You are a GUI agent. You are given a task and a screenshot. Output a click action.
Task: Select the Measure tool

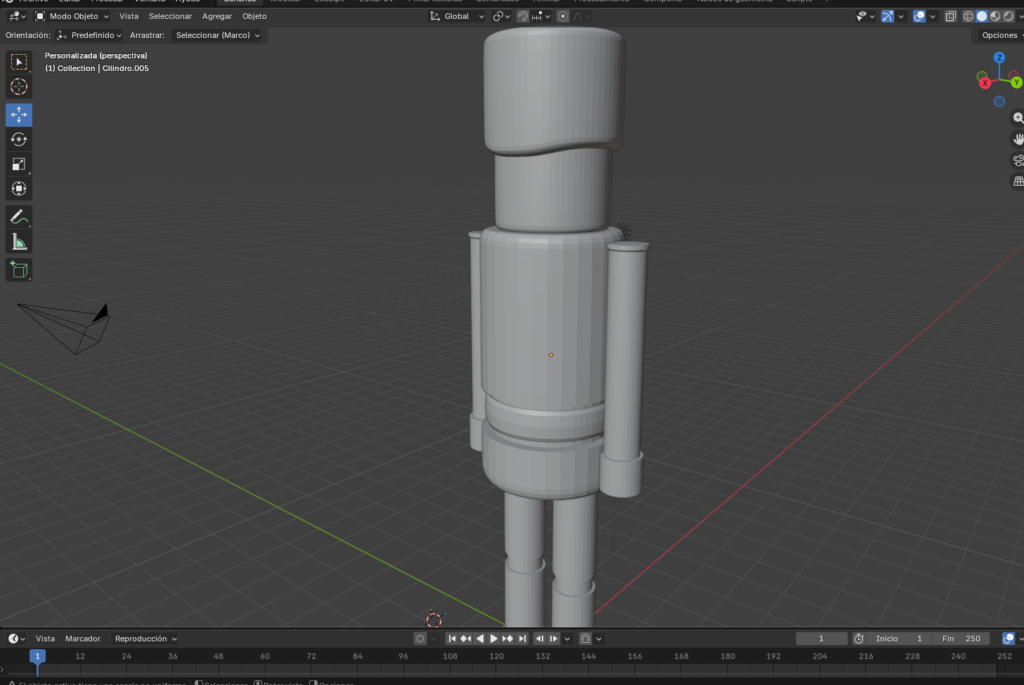click(19, 242)
